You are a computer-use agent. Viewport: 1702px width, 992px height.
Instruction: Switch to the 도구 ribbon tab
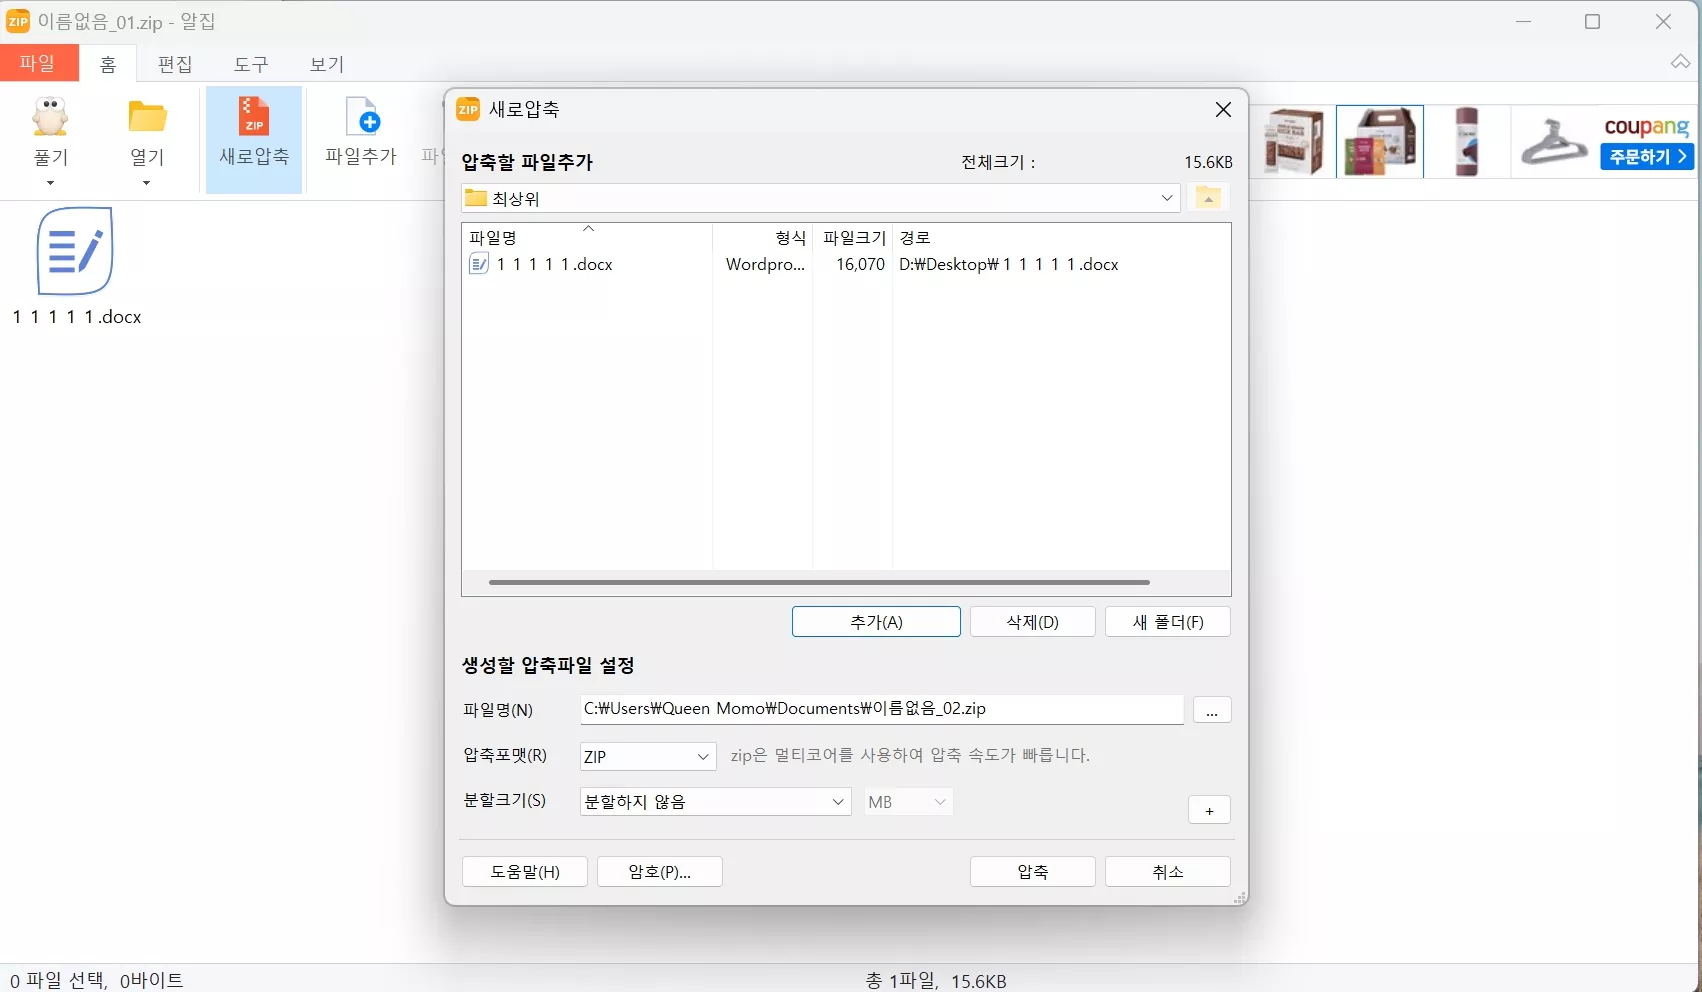[251, 64]
